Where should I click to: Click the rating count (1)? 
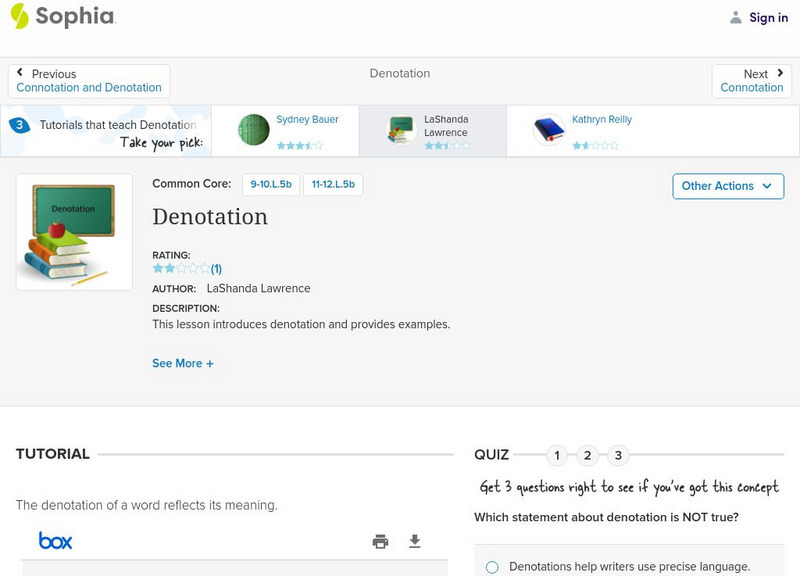pyautogui.click(x=216, y=269)
